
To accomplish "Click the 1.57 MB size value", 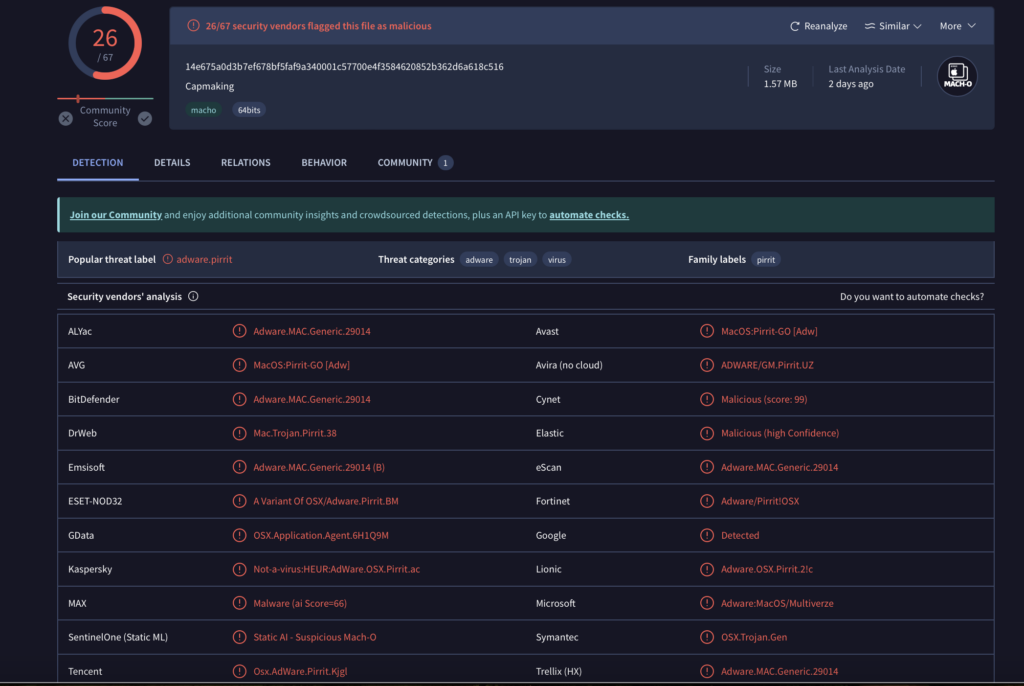I will pyautogui.click(x=780, y=84).
